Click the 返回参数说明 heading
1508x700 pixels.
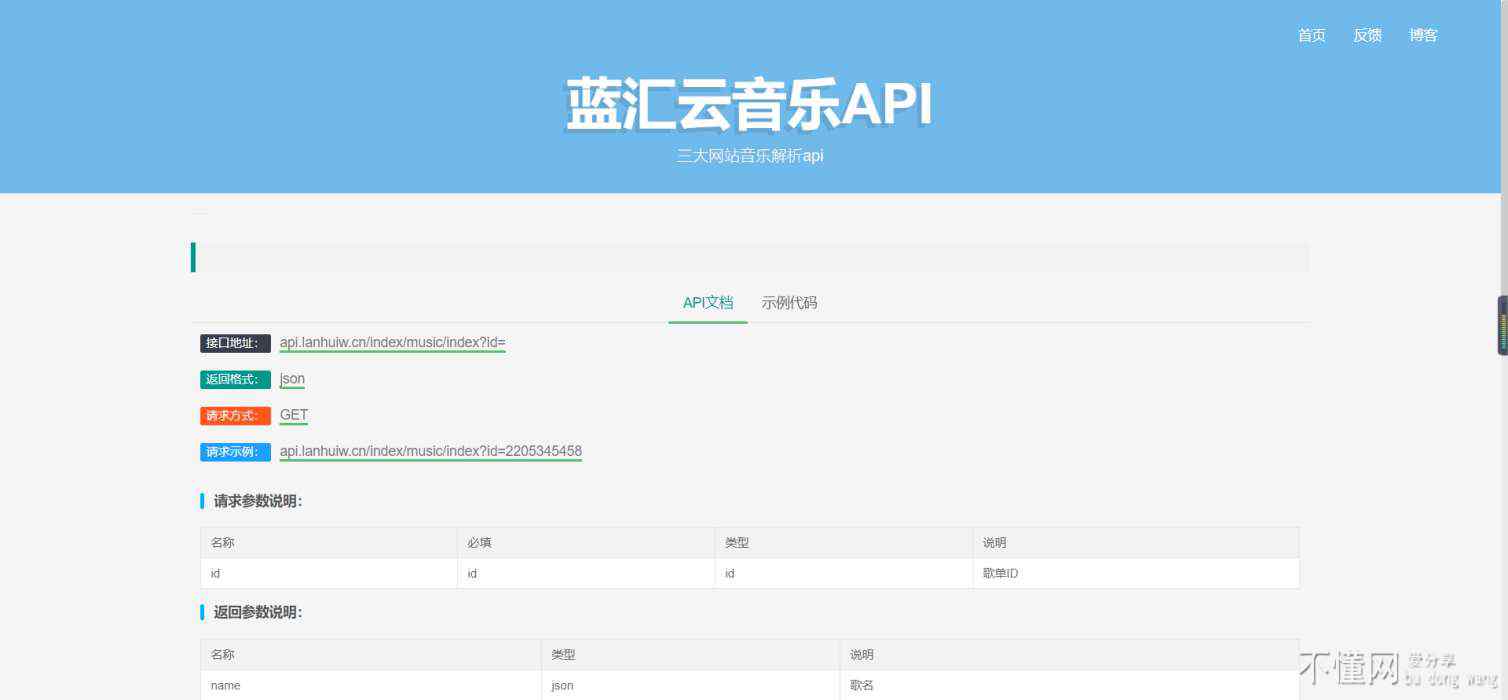(258, 612)
